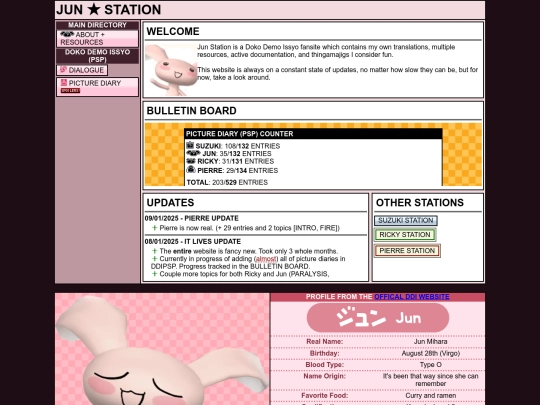Visit Ricky Station
The width and height of the screenshot is (540, 405).
pyautogui.click(x=405, y=235)
